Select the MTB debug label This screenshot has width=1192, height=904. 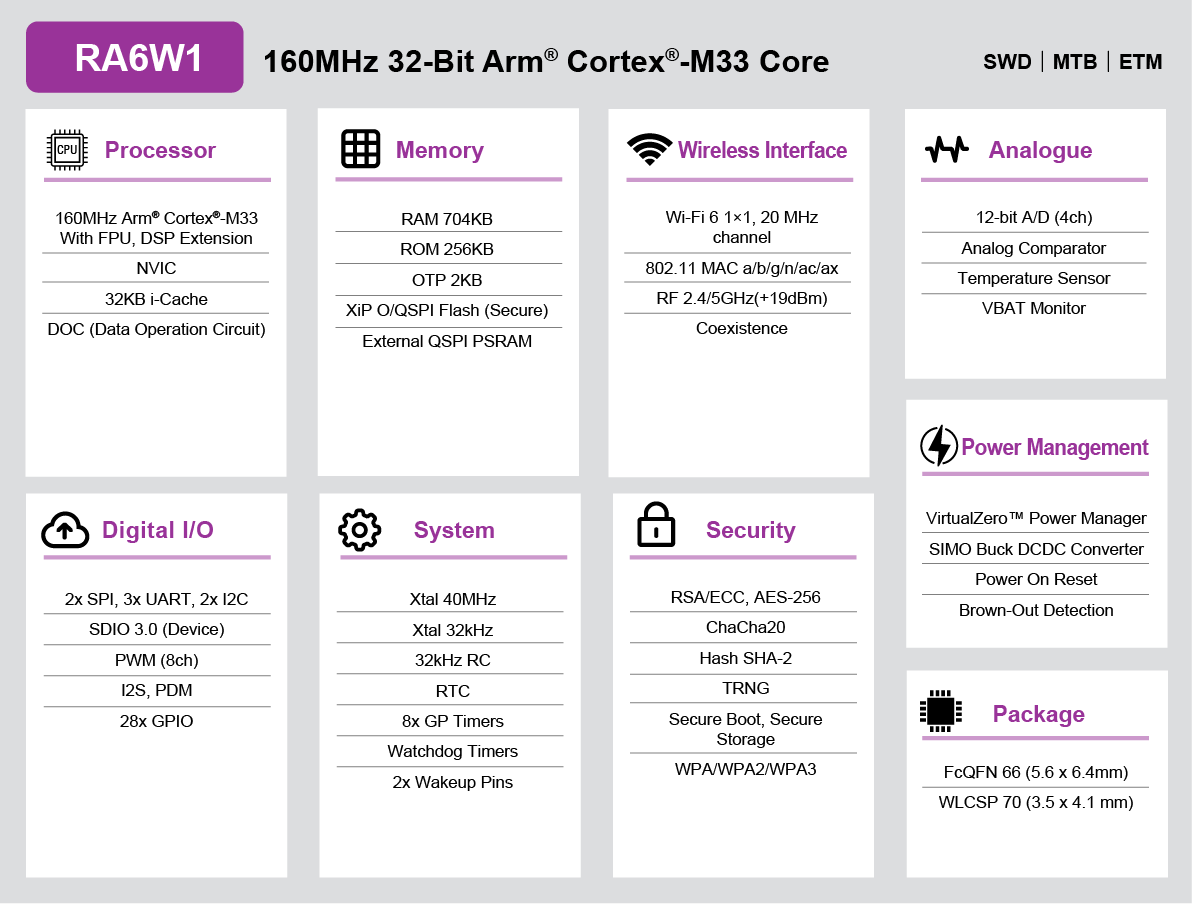pos(1075,62)
